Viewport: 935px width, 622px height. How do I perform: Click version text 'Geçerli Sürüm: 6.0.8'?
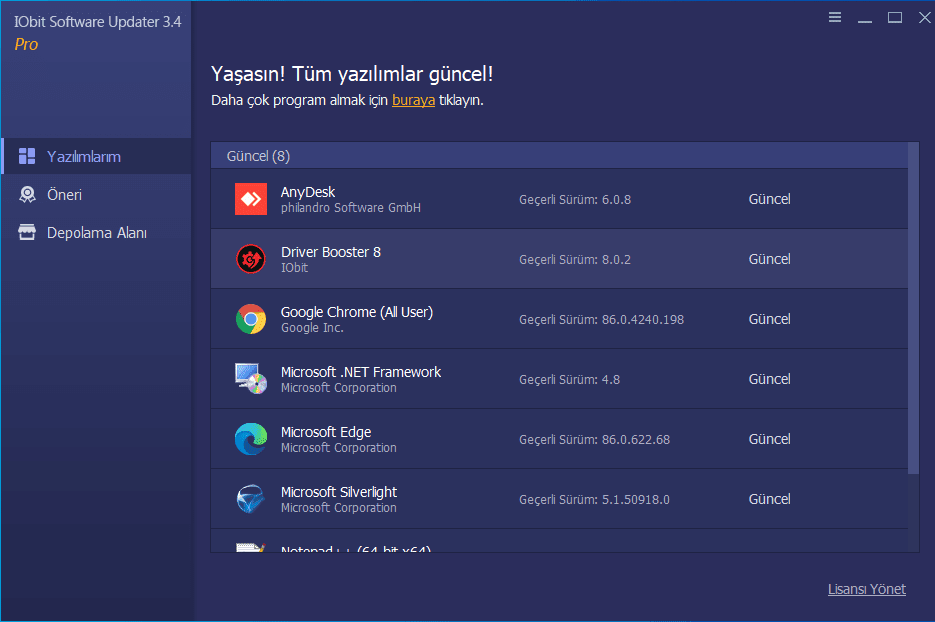click(575, 200)
